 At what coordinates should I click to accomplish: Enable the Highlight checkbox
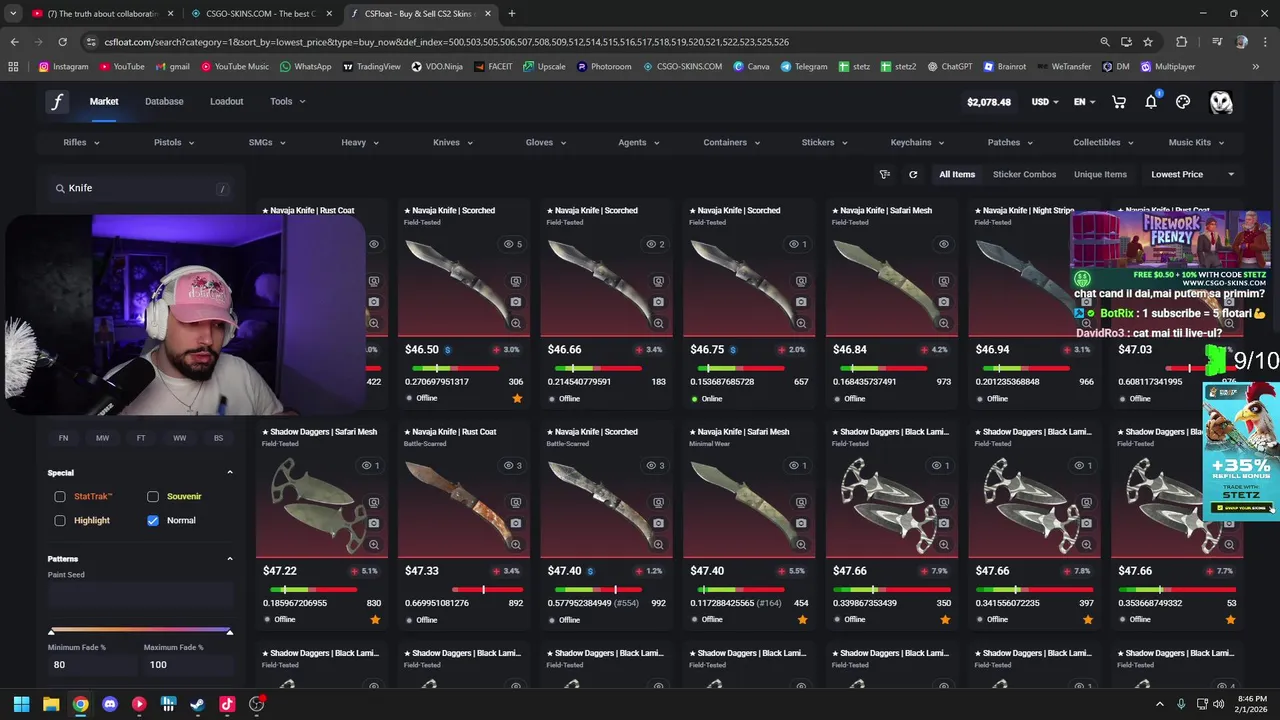click(60, 520)
